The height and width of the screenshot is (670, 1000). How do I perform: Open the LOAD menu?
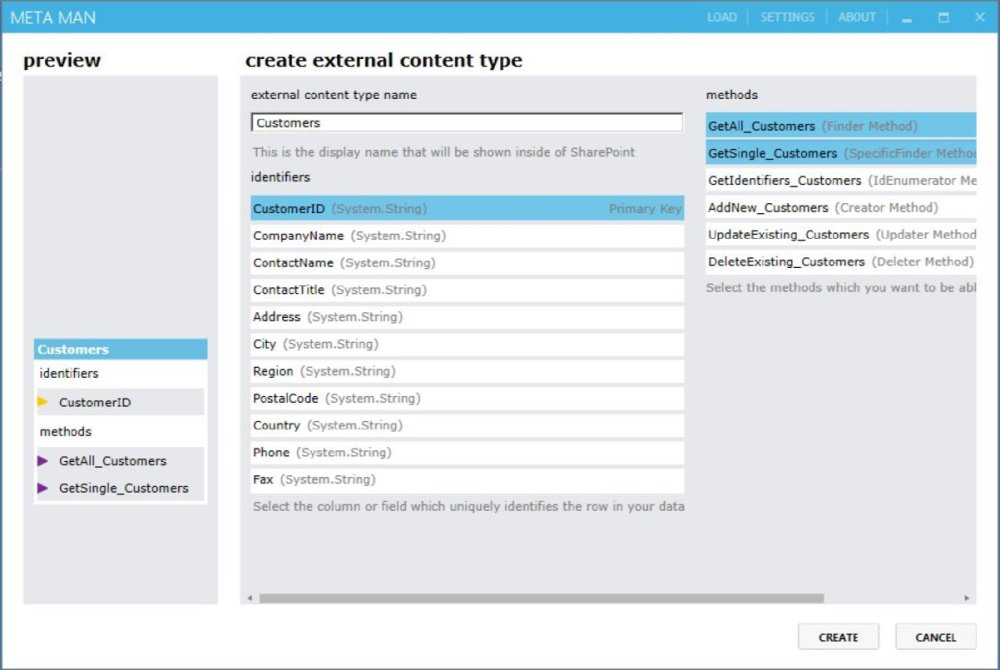tap(722, 17)
